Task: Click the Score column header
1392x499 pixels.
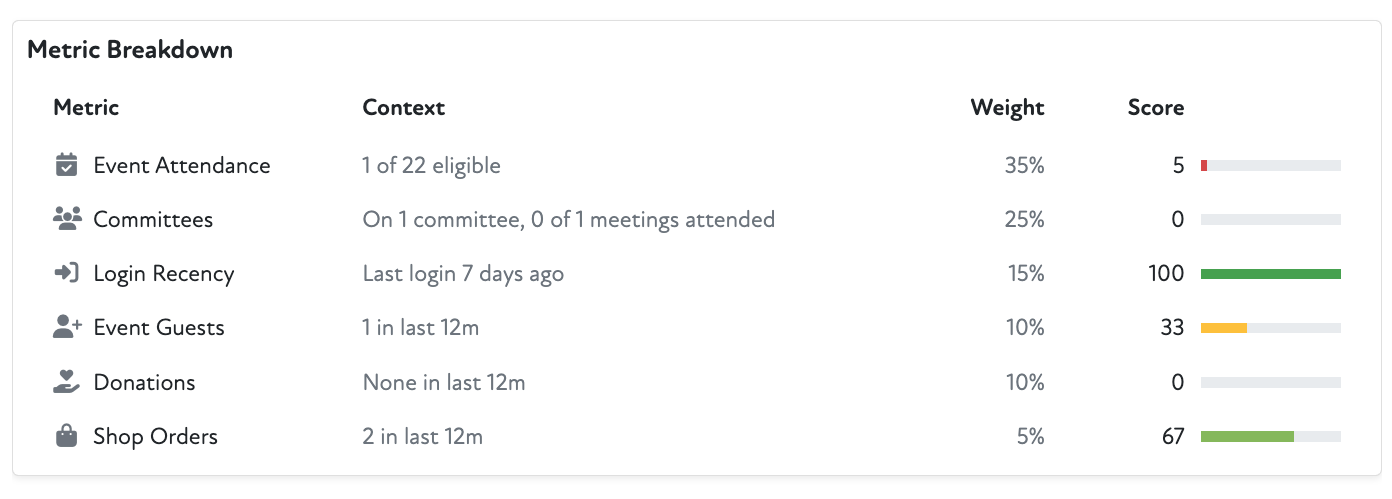Action: point(1155,108)
